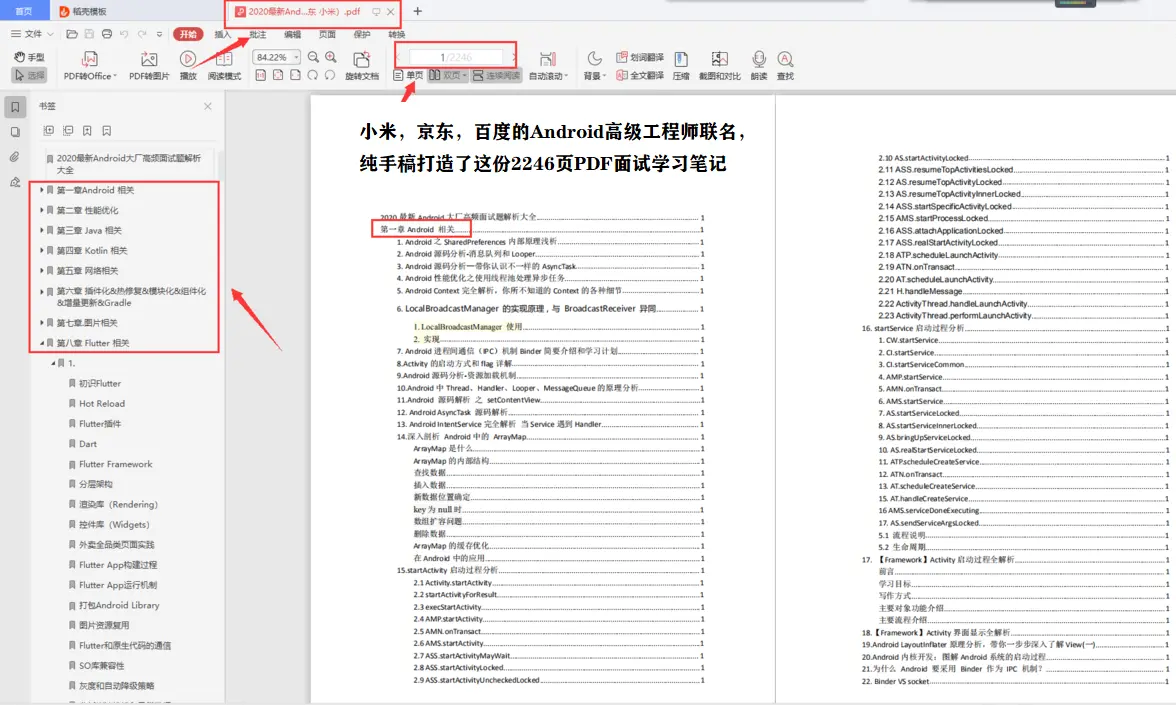Expand 第一章Android 相关 bookmark
Viewport: 1176px width, 705px height.
[x=42, y=190]
